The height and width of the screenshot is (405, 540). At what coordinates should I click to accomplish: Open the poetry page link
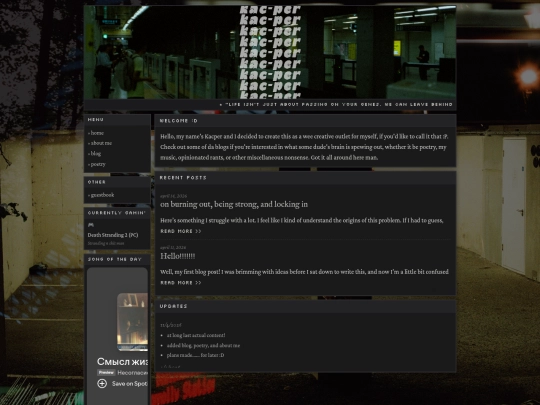point(97,164)
